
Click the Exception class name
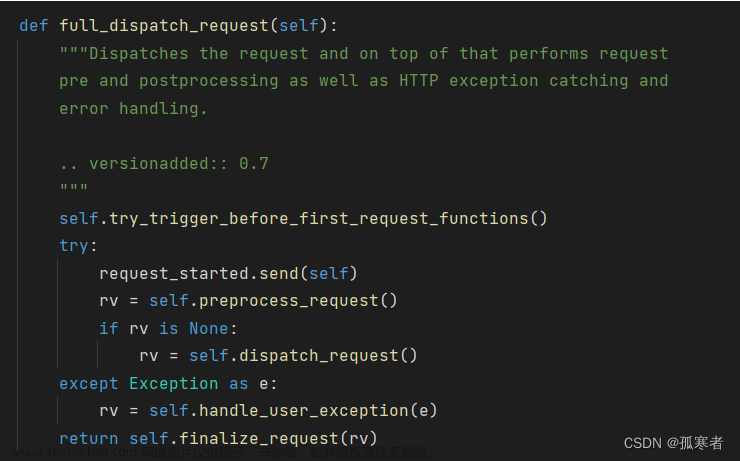point(174,383)
